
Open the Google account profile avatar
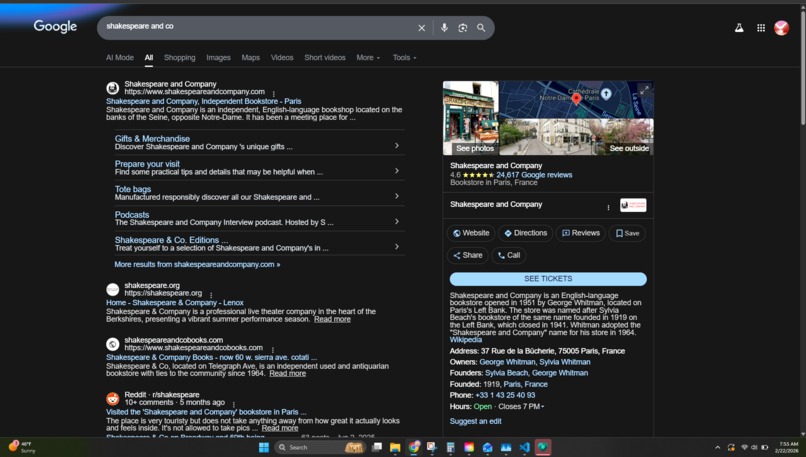(781, 28)
